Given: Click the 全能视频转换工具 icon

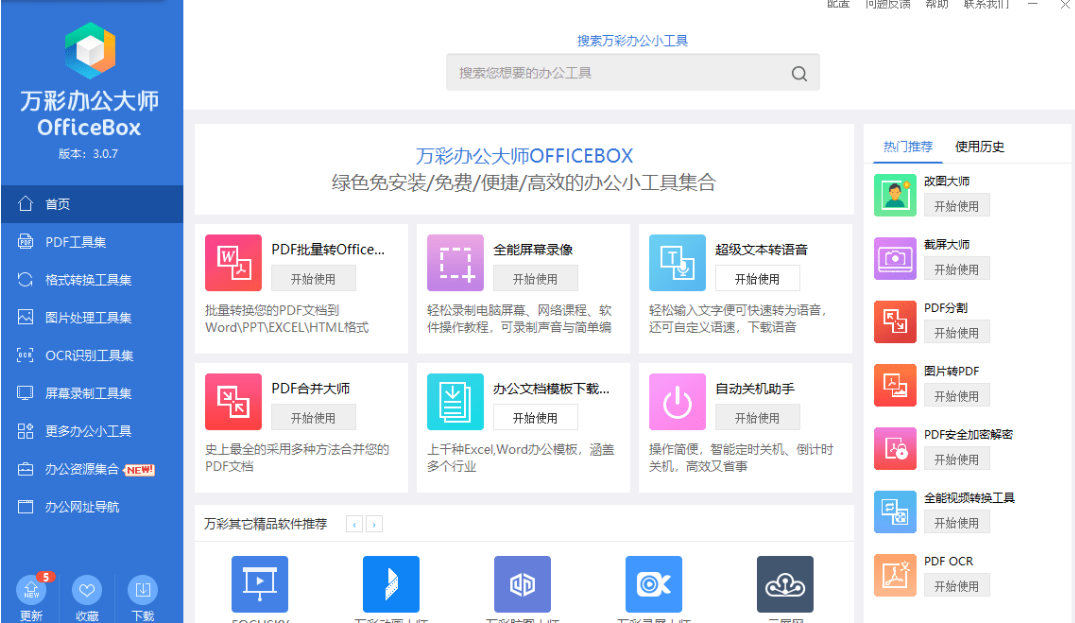Looking at the screenshot, I should [x=895, y=511].
